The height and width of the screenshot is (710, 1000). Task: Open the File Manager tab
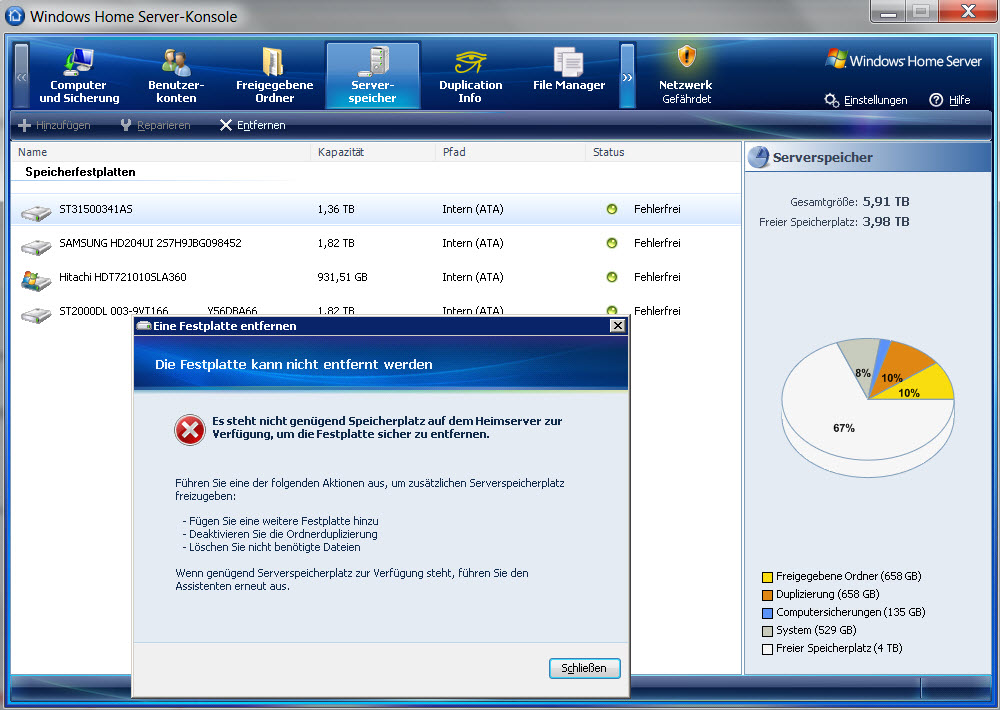[x=569, y=70]
